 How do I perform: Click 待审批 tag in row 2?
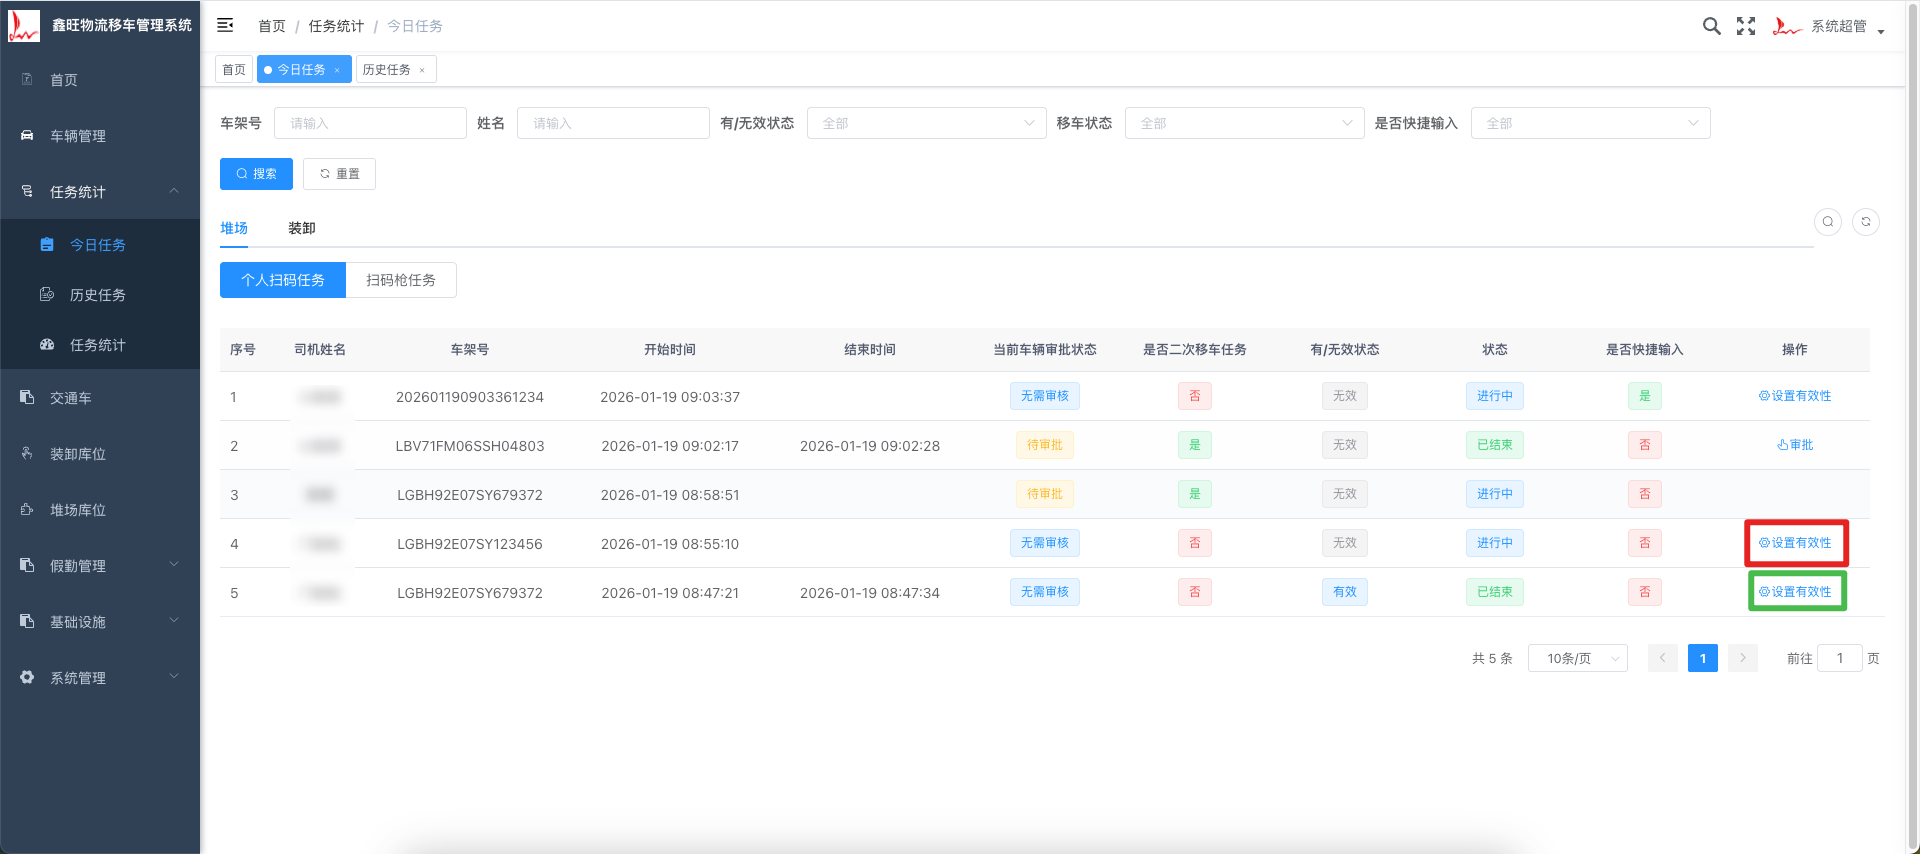(x=1045, y=445)
